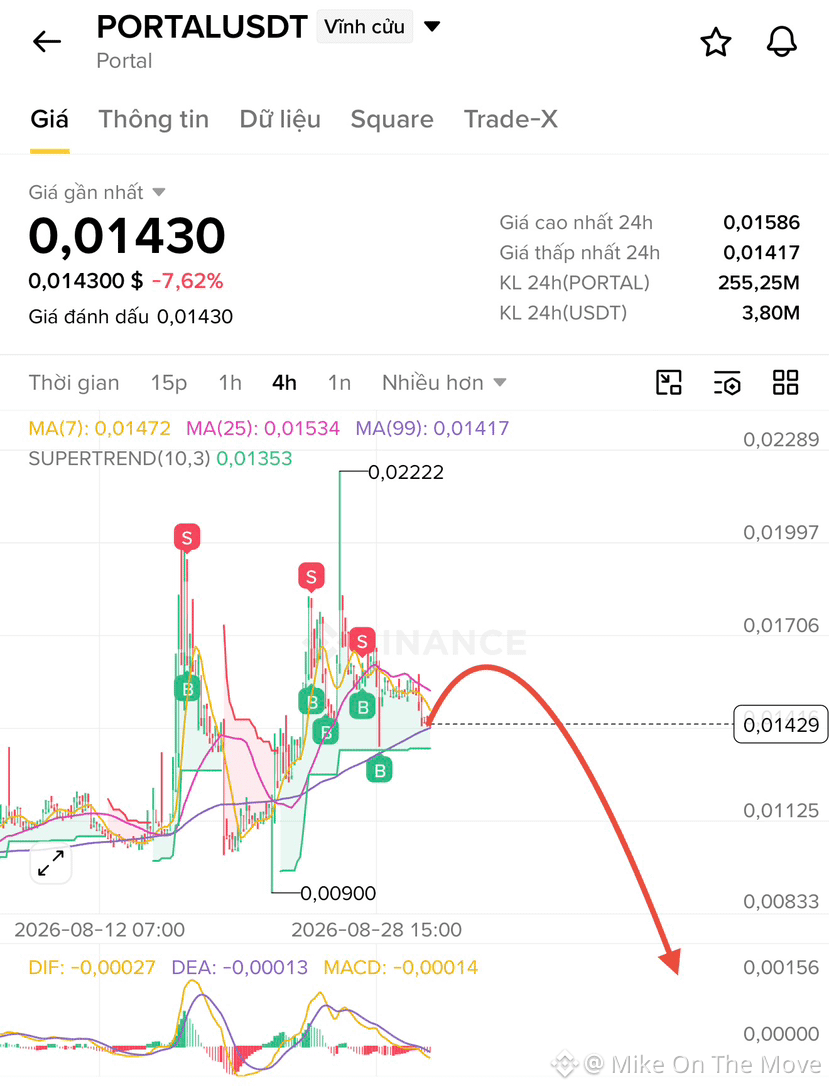The image size is (829, 1089).
Task: Click the MA(99) indicator label
Action: click(x=432, y=428)
